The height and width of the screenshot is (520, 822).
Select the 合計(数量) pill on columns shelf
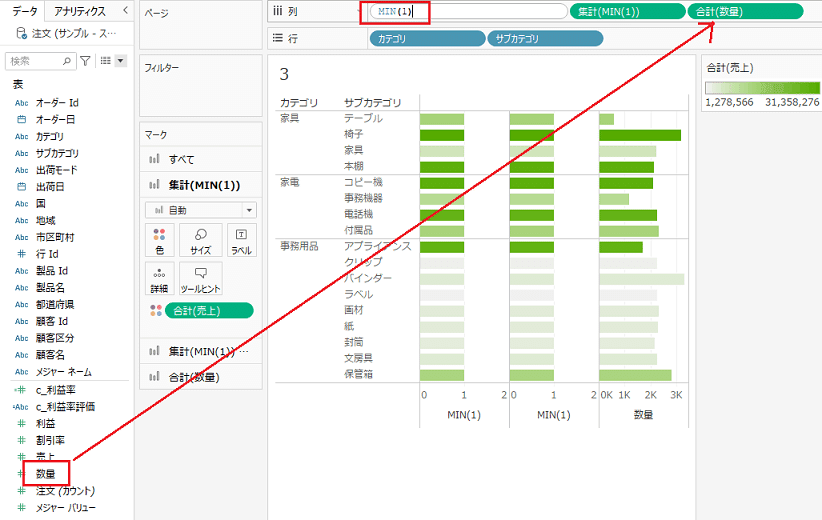click(745, 12)
